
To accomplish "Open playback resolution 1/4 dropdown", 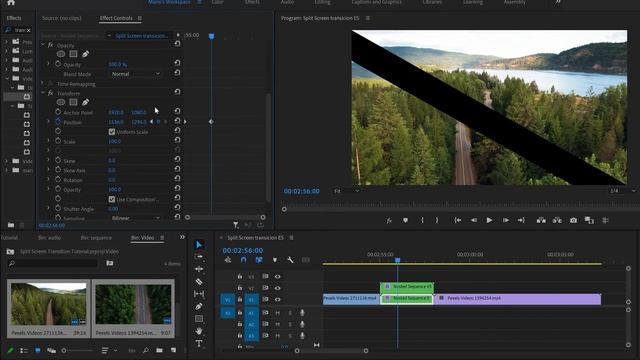I will click(622, 191).
